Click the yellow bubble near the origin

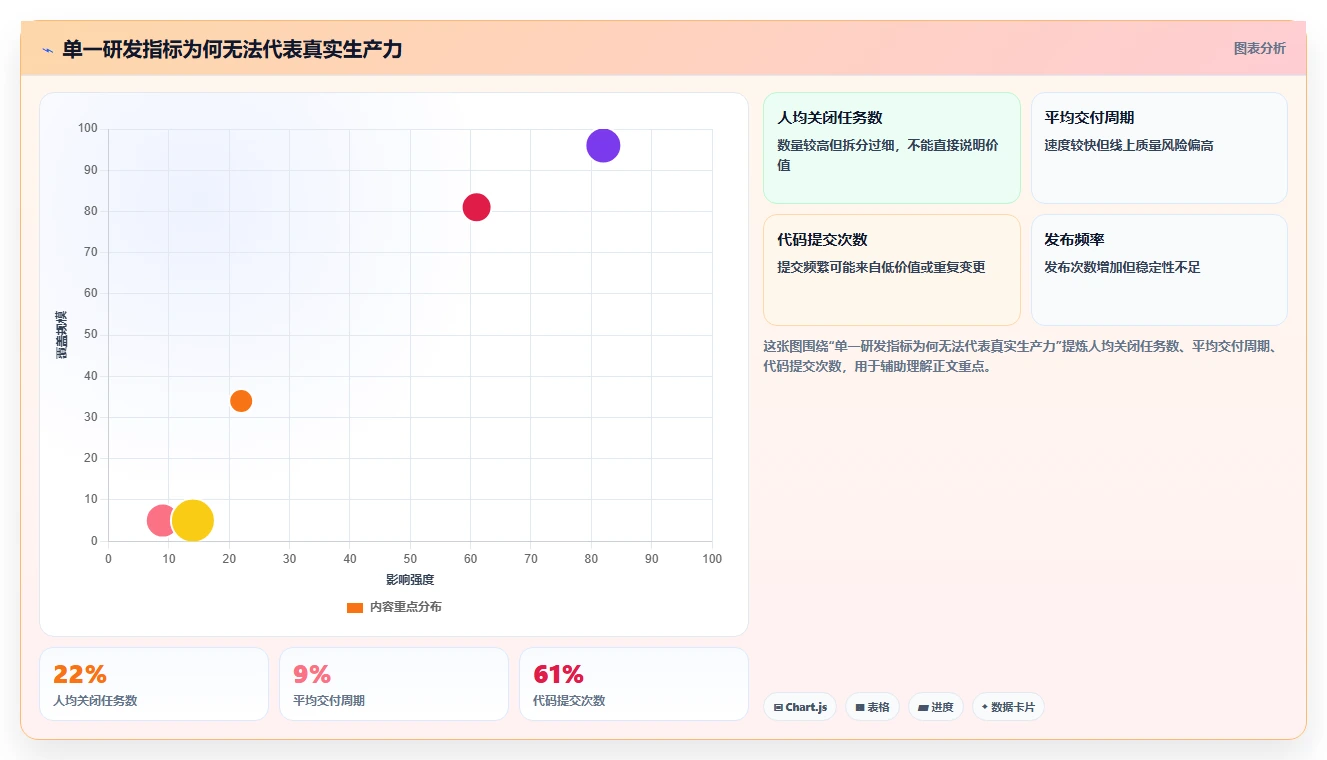coord(192,520)
